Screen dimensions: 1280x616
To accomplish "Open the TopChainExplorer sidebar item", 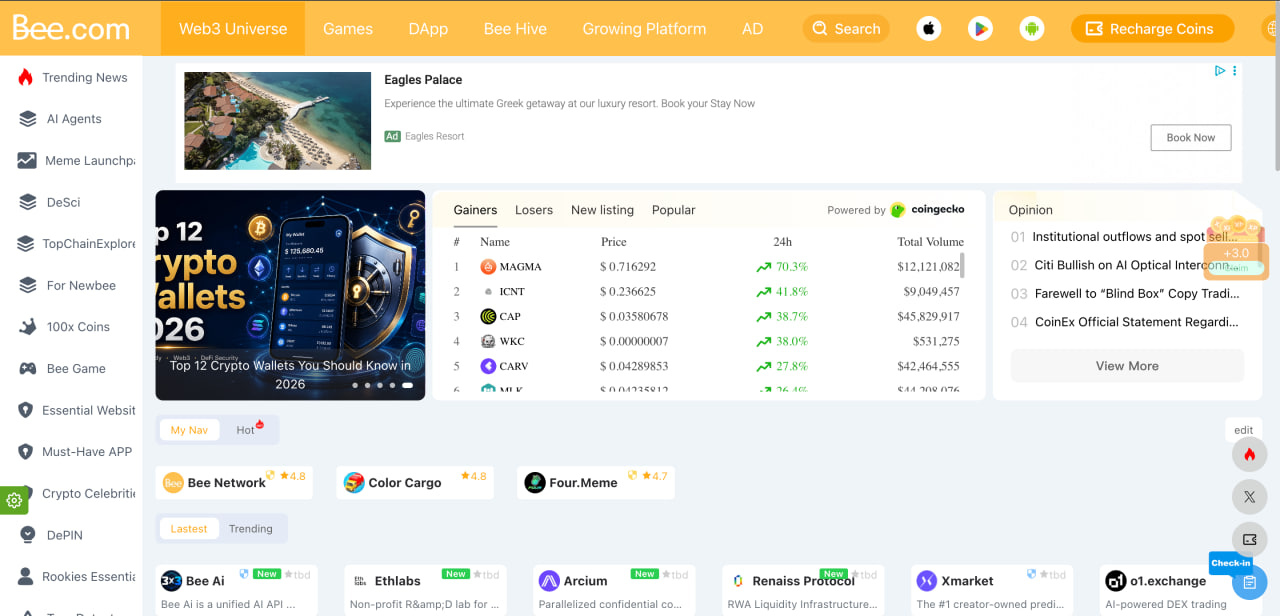I will (x=77, y=244).
